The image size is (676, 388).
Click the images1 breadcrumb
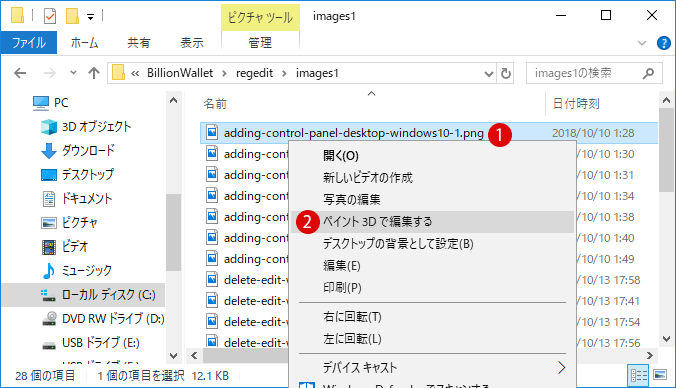[x=317, y=73]
